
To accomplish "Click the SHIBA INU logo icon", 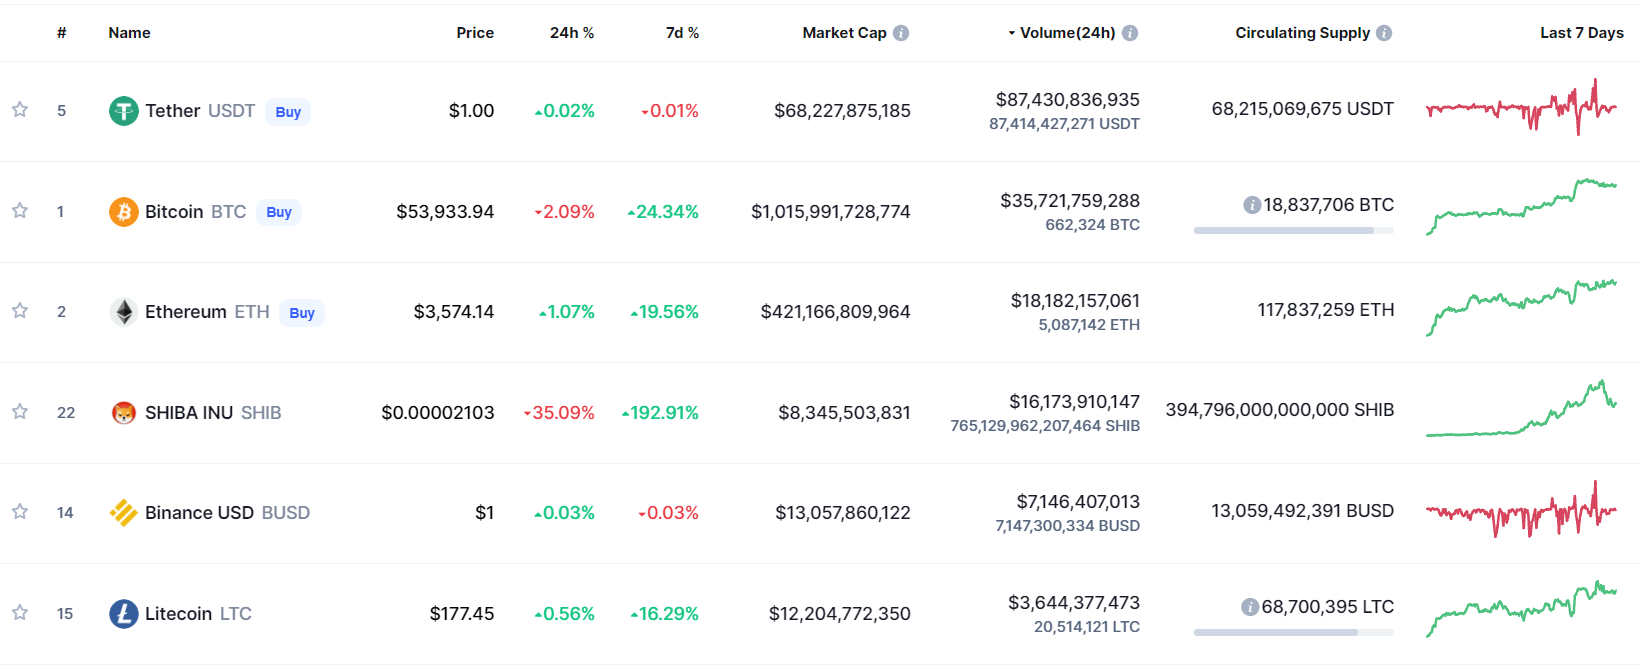I will click(123, 413).
